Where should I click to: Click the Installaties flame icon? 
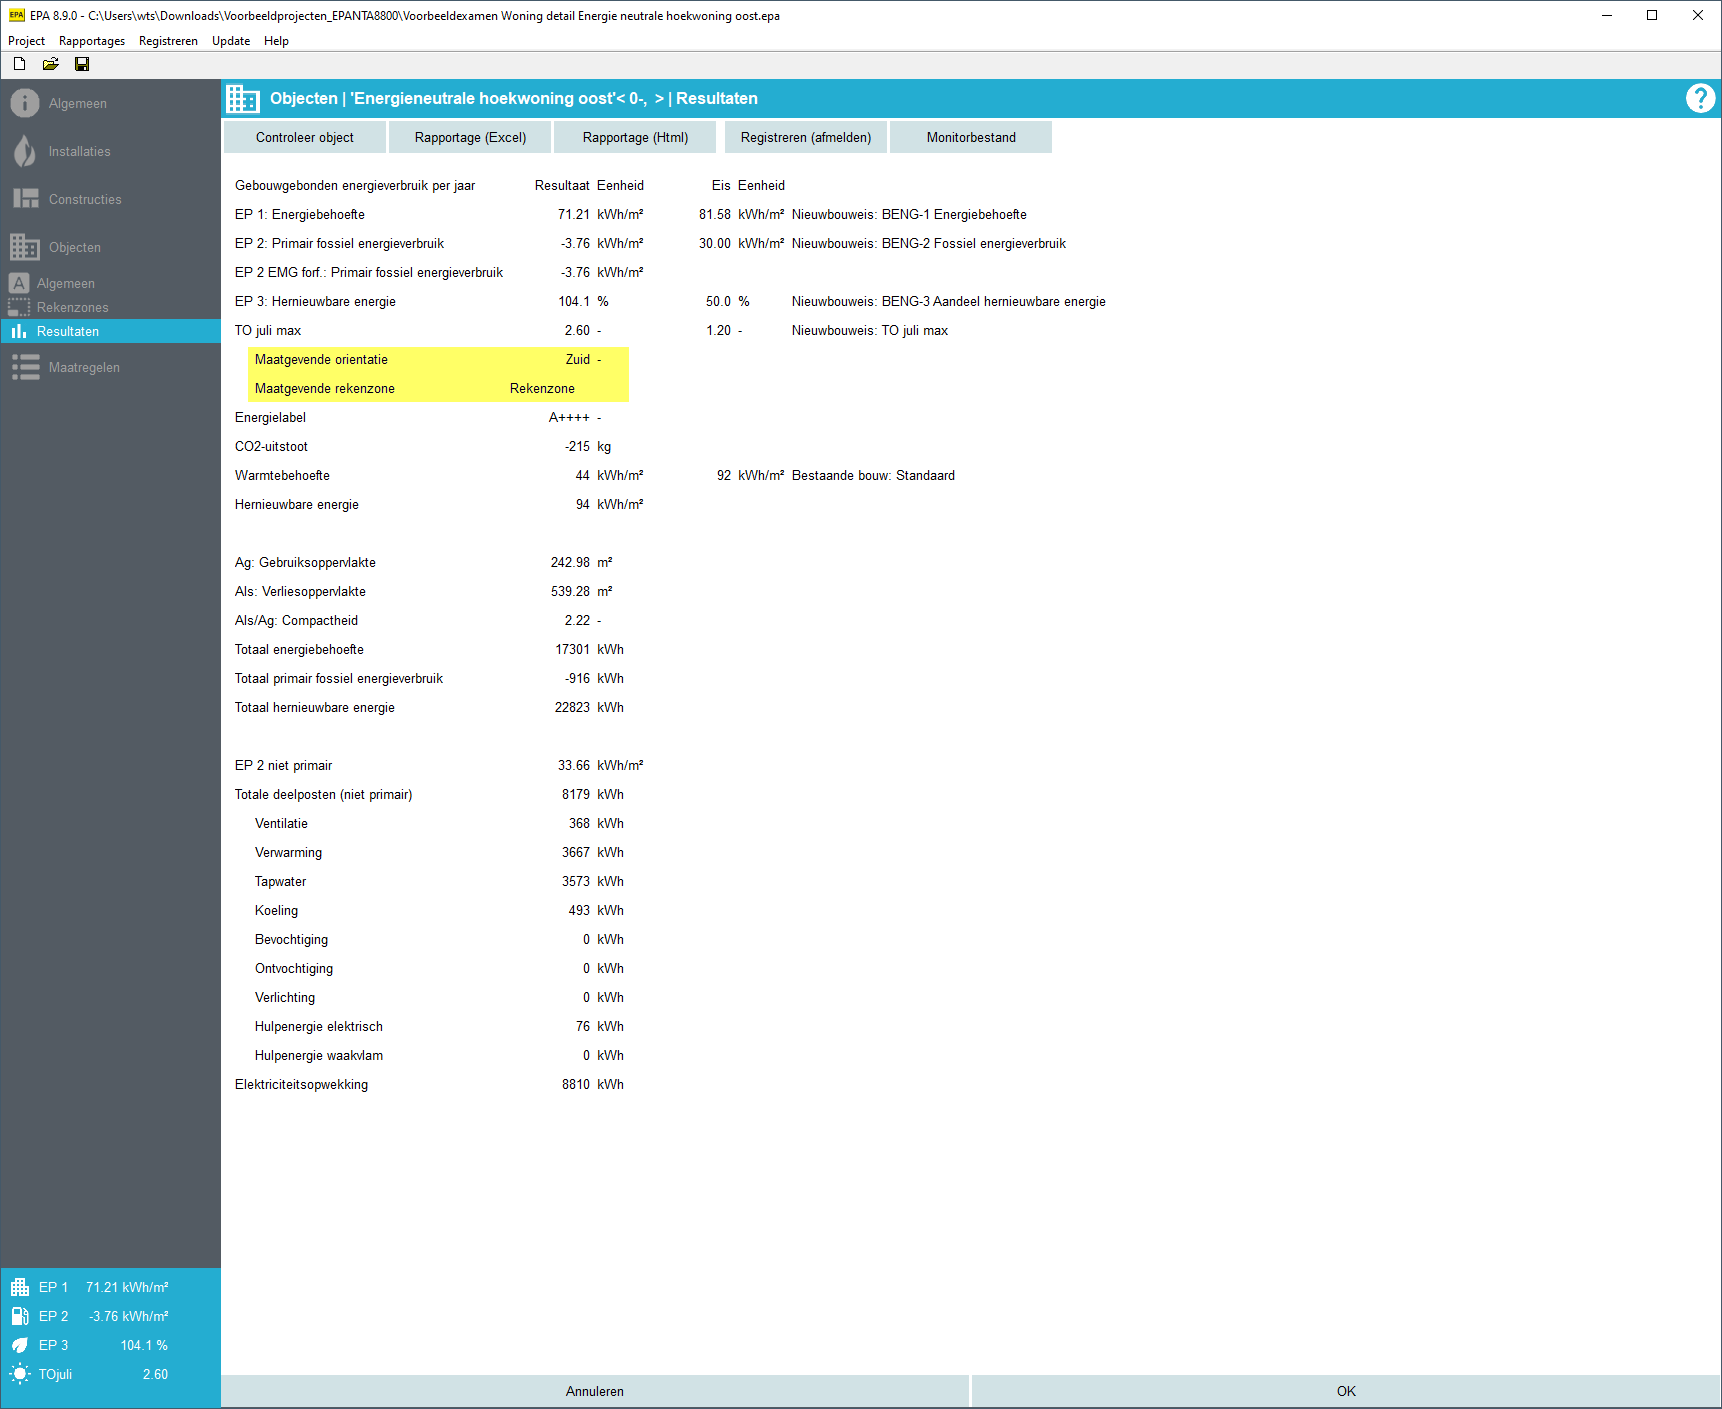pyautogui.click(x=25, y=151)
